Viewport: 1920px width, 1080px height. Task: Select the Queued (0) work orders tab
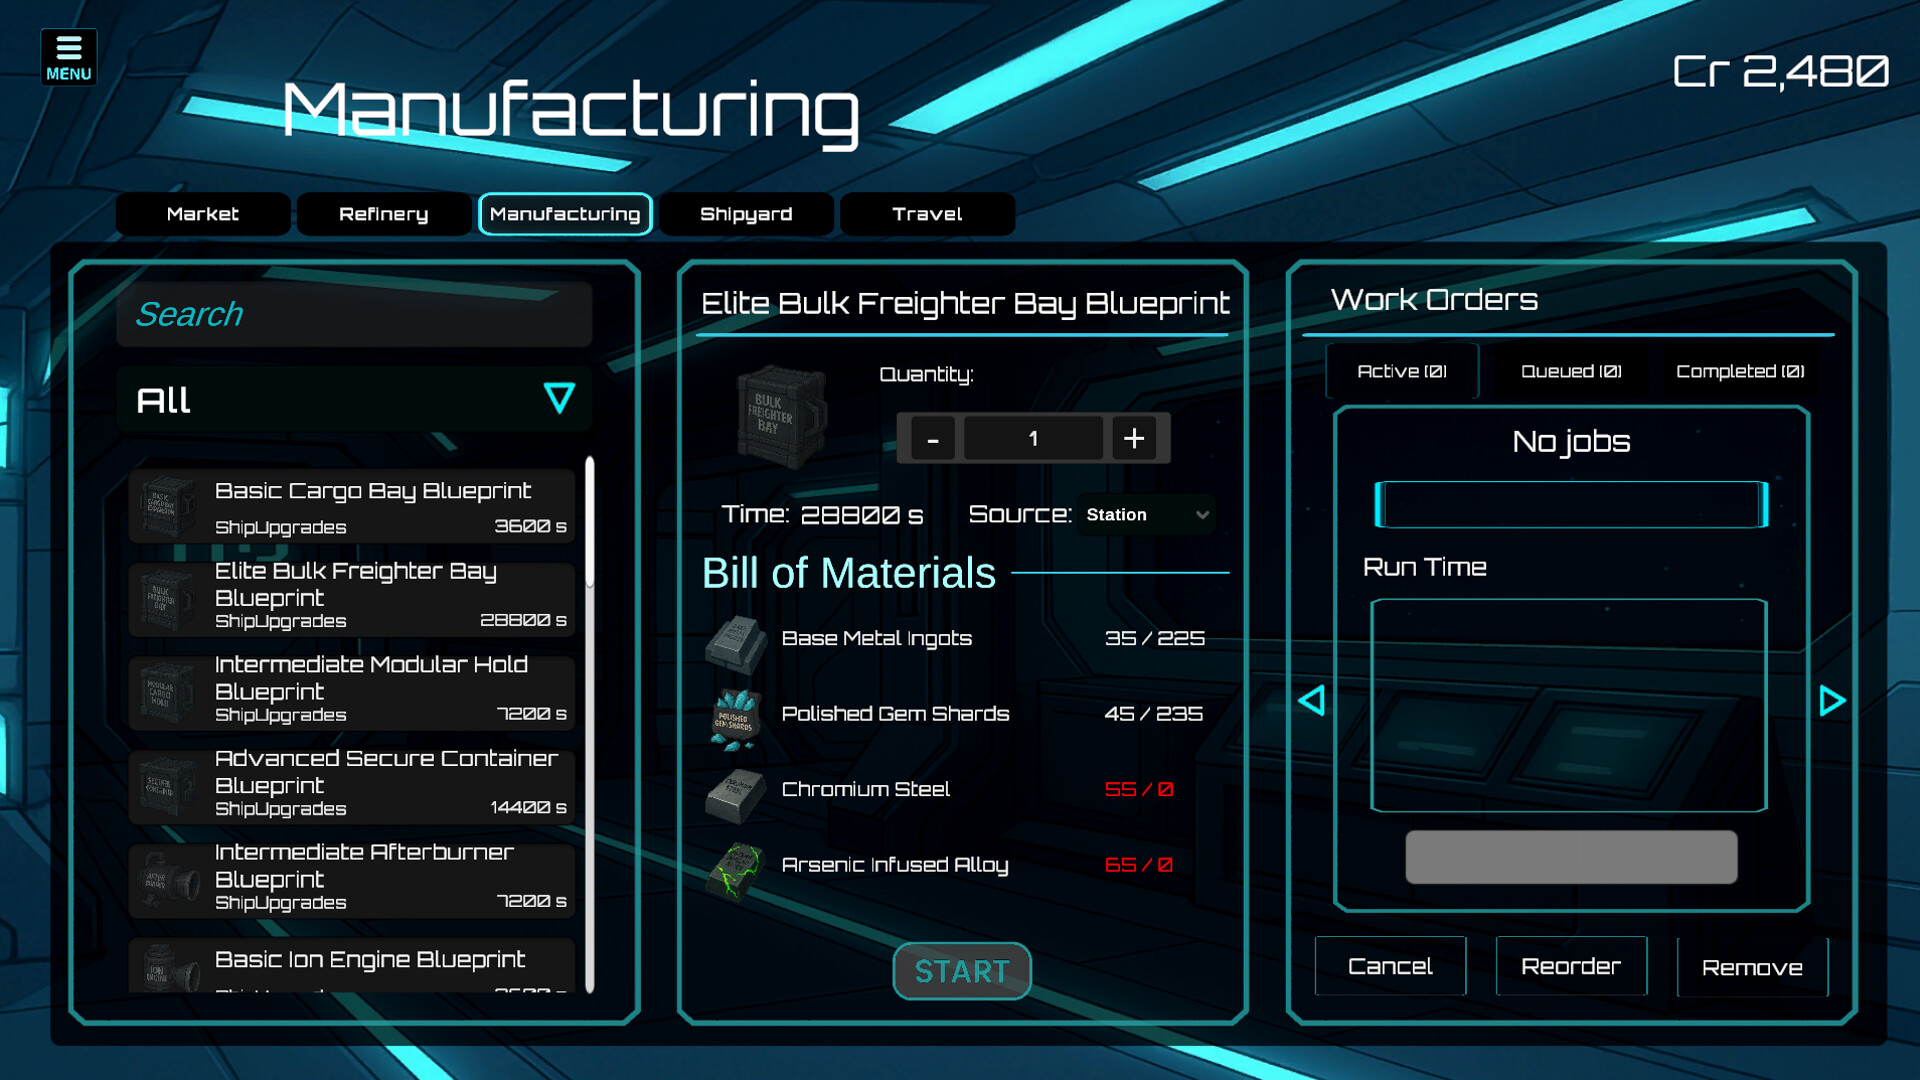[1569, 371]
